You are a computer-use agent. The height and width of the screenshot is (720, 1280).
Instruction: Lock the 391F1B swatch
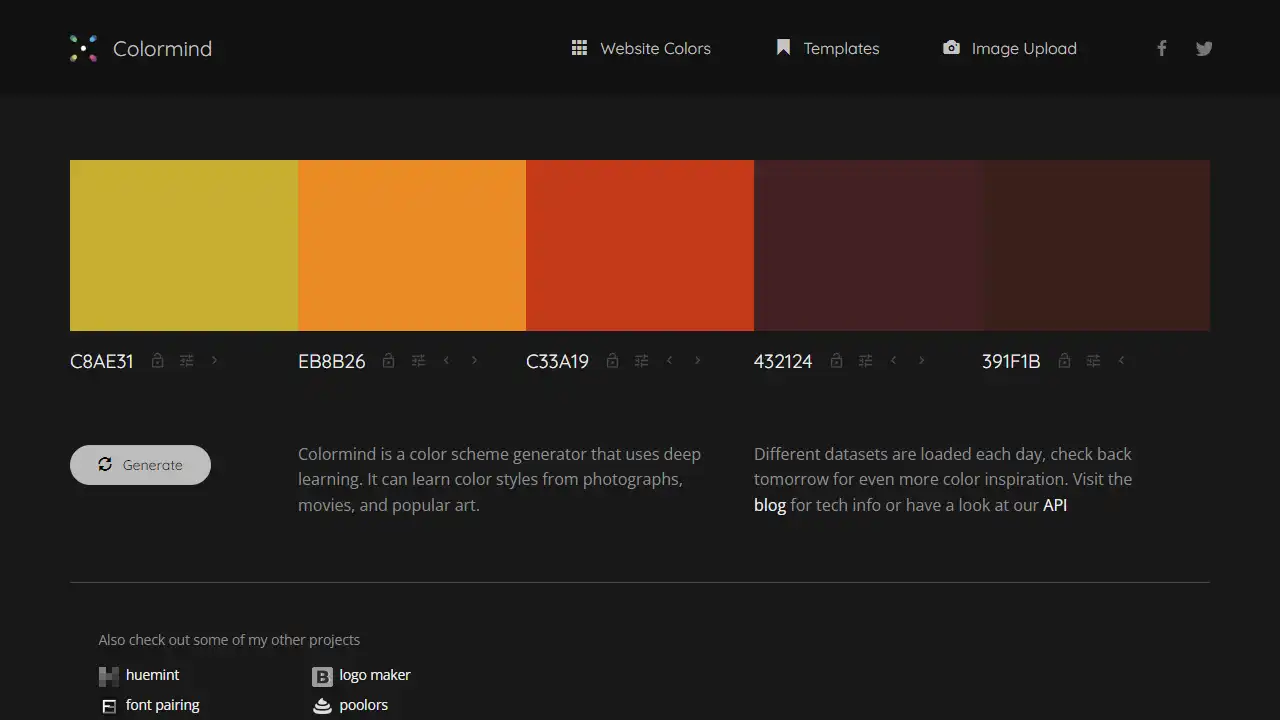[x=1064, y=360]
